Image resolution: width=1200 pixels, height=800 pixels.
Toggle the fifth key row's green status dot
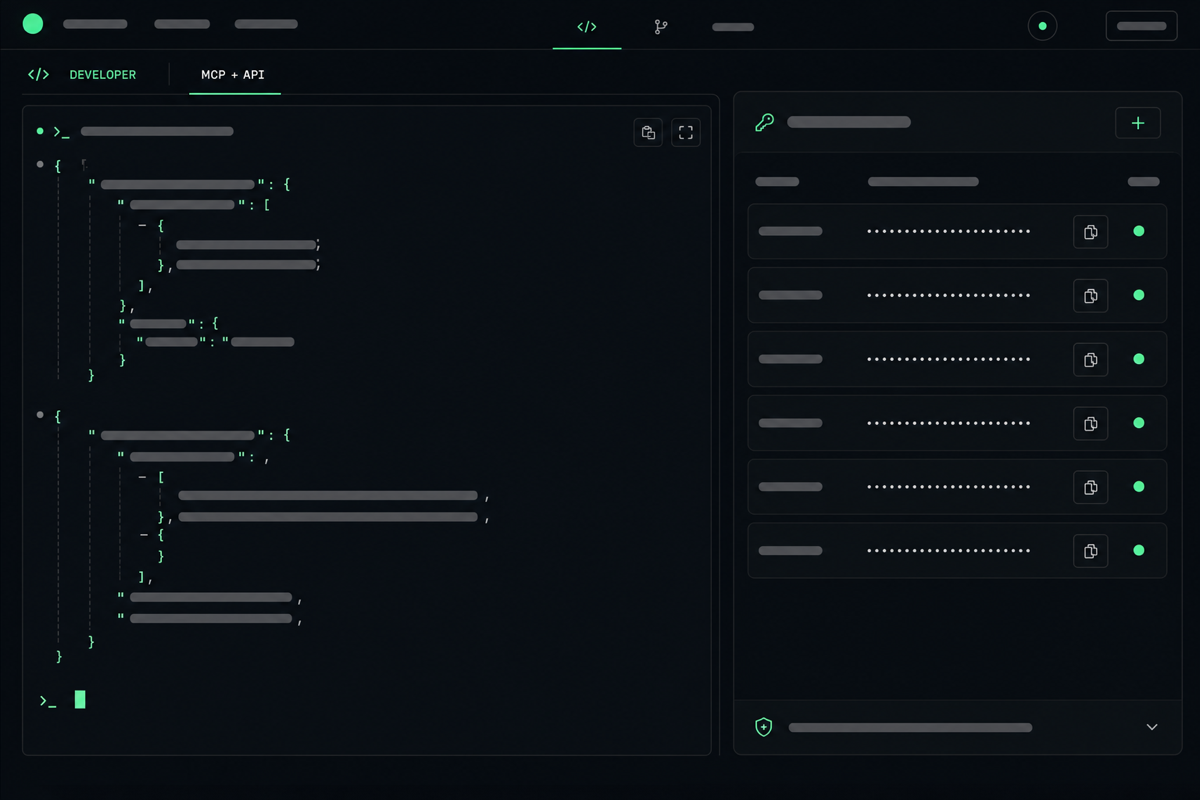point(1139,486)
